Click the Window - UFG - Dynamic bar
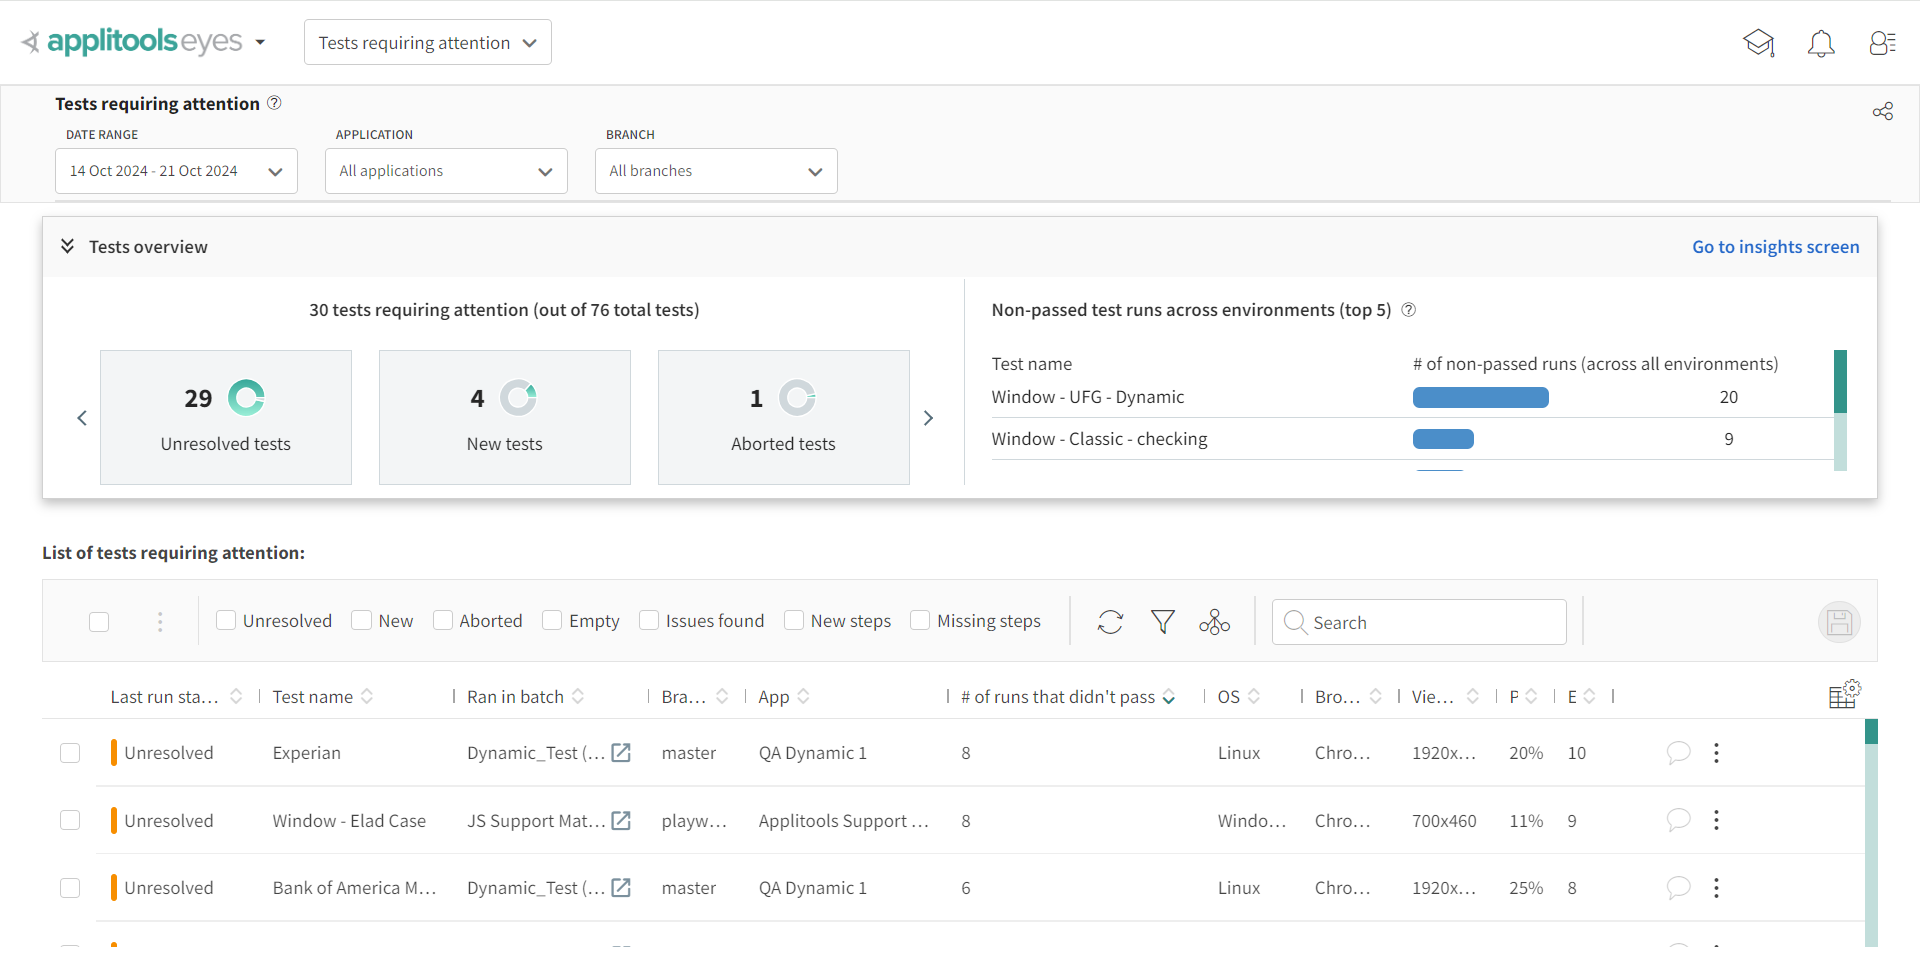The image size is (1920, 959). 1481,397
